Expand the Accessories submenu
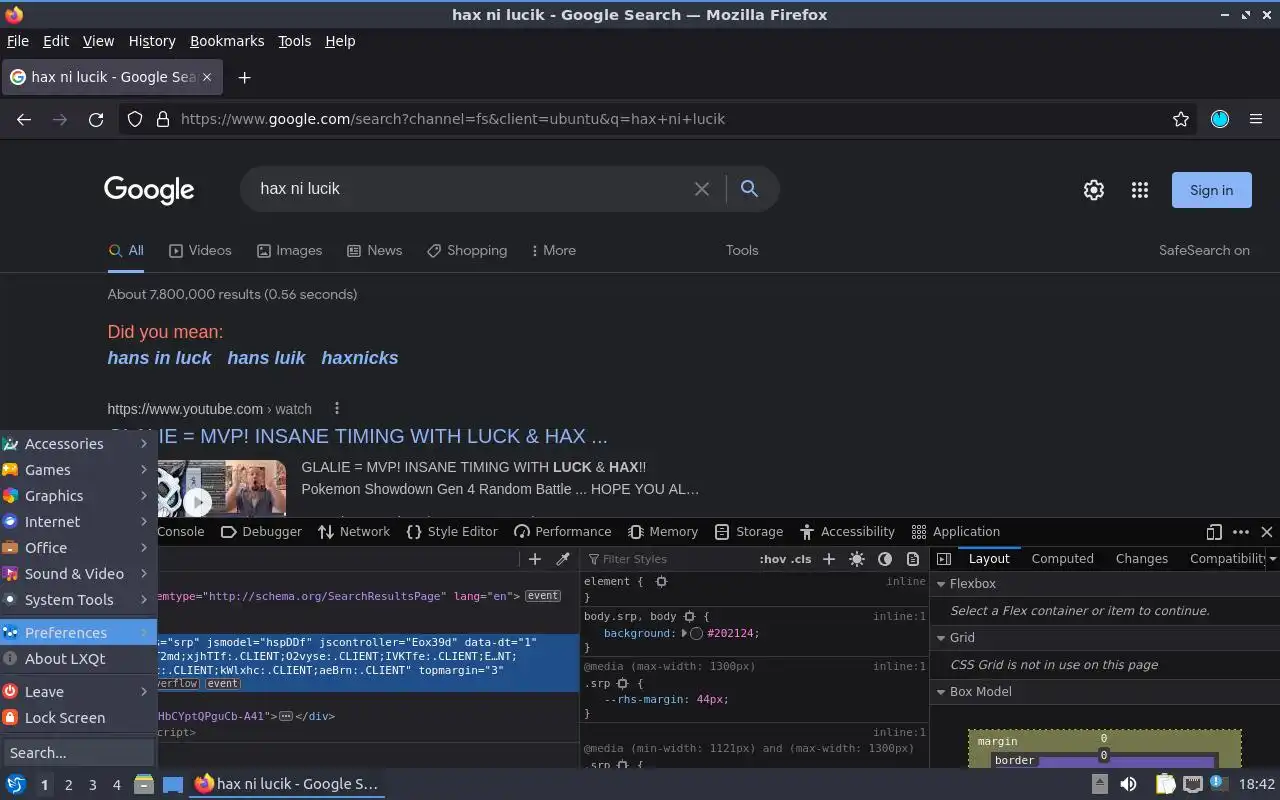The height and width of the screenshot is (800, 1280). point(78,444)
